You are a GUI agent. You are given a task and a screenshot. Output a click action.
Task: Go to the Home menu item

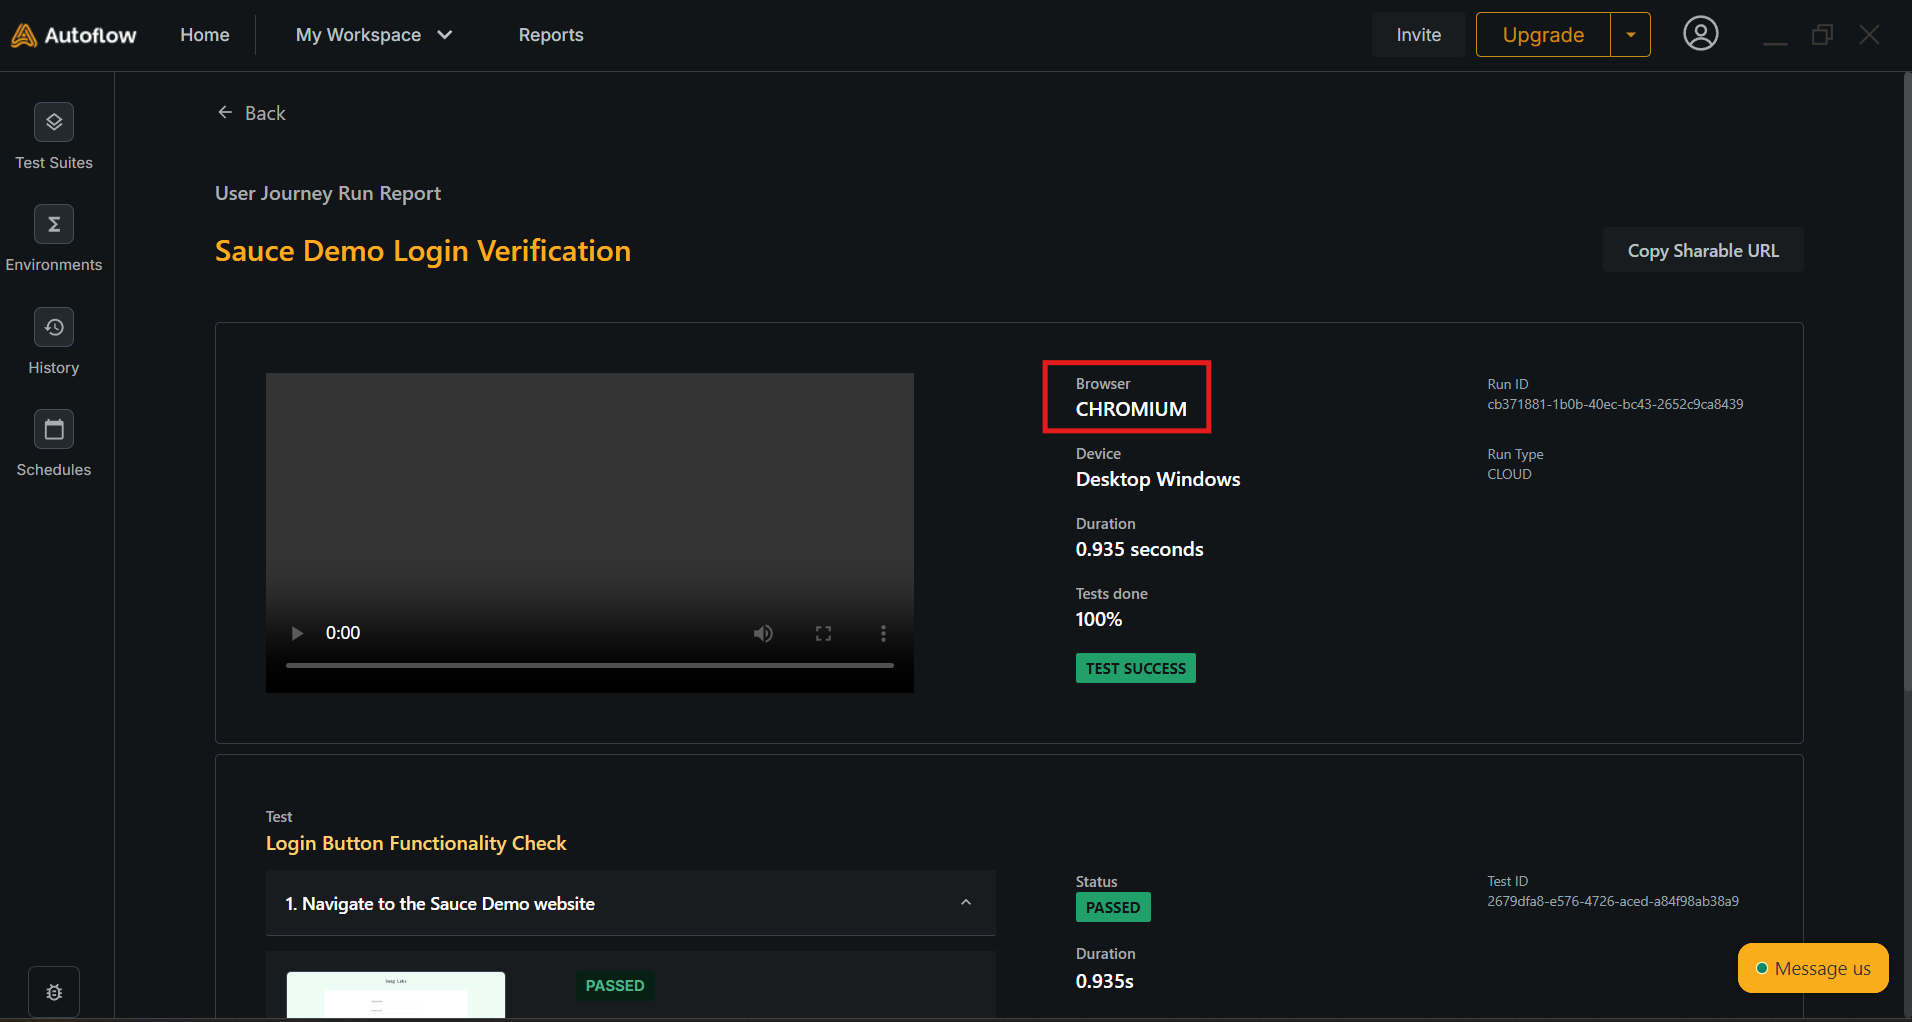point(205,35)
